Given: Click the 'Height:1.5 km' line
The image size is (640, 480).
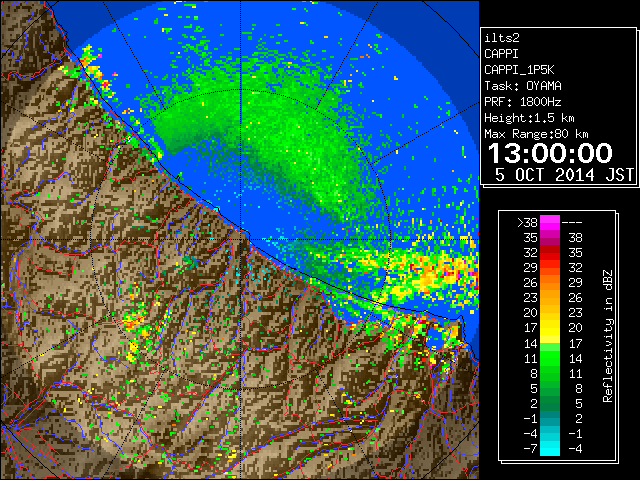Looking at the screenshot, I should (x=529, y=118).
